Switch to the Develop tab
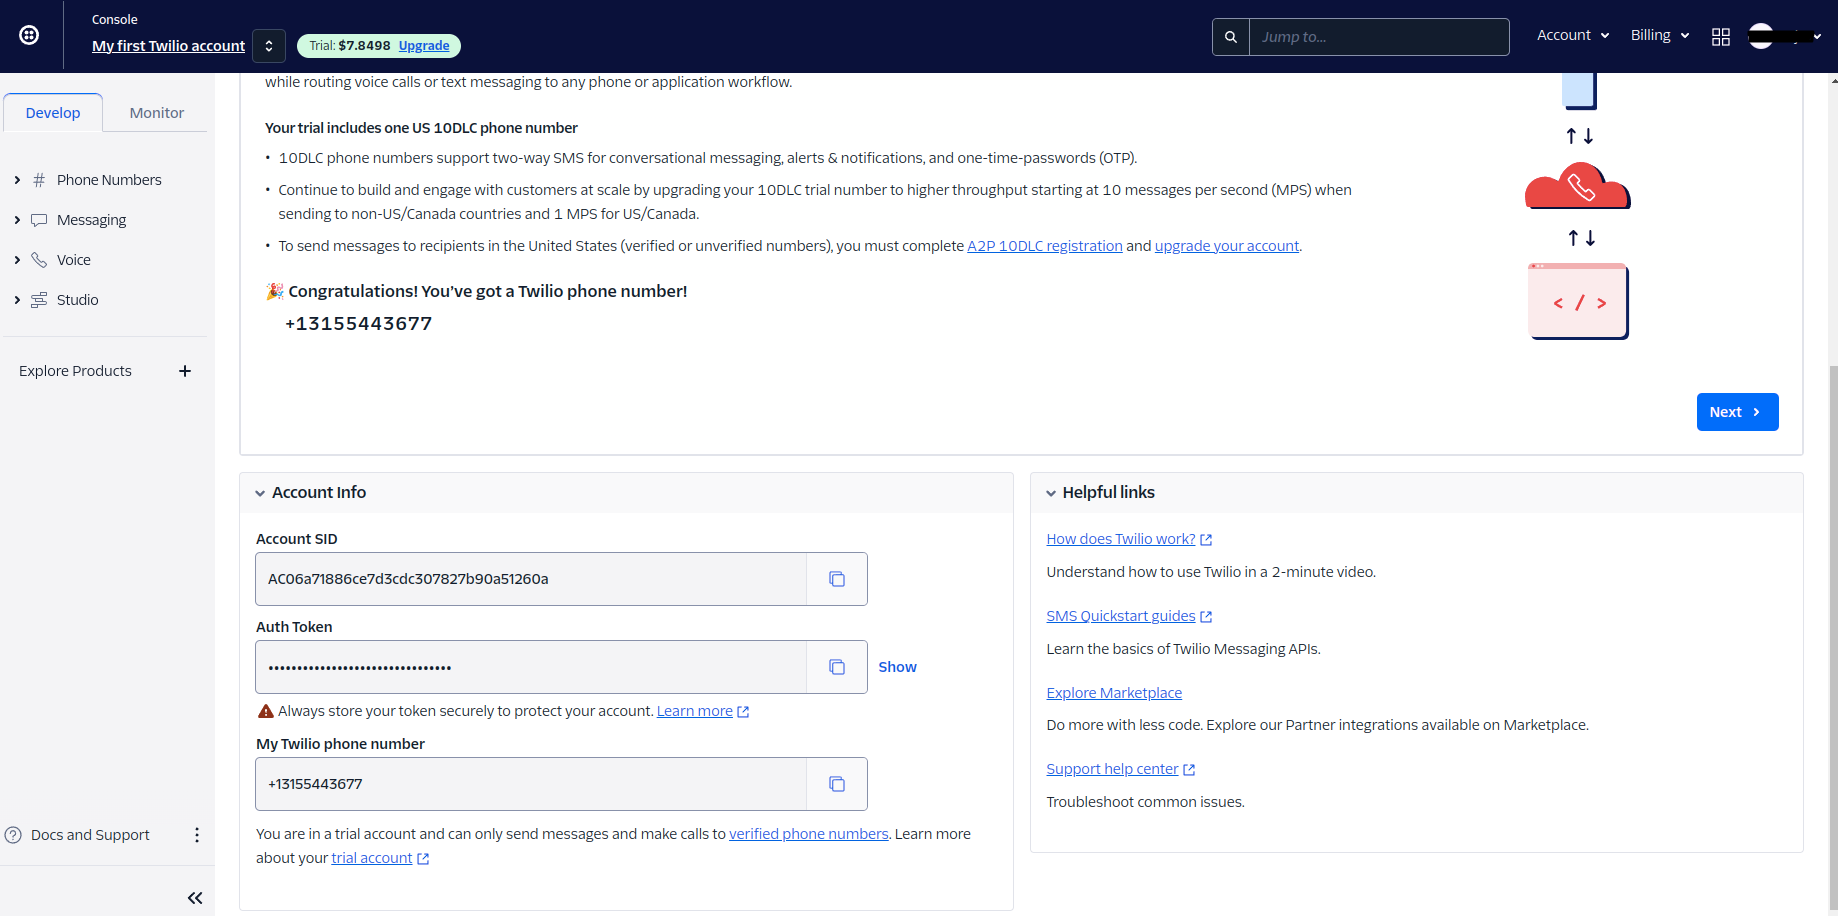1838x916 pixels. tap(53, 113)
